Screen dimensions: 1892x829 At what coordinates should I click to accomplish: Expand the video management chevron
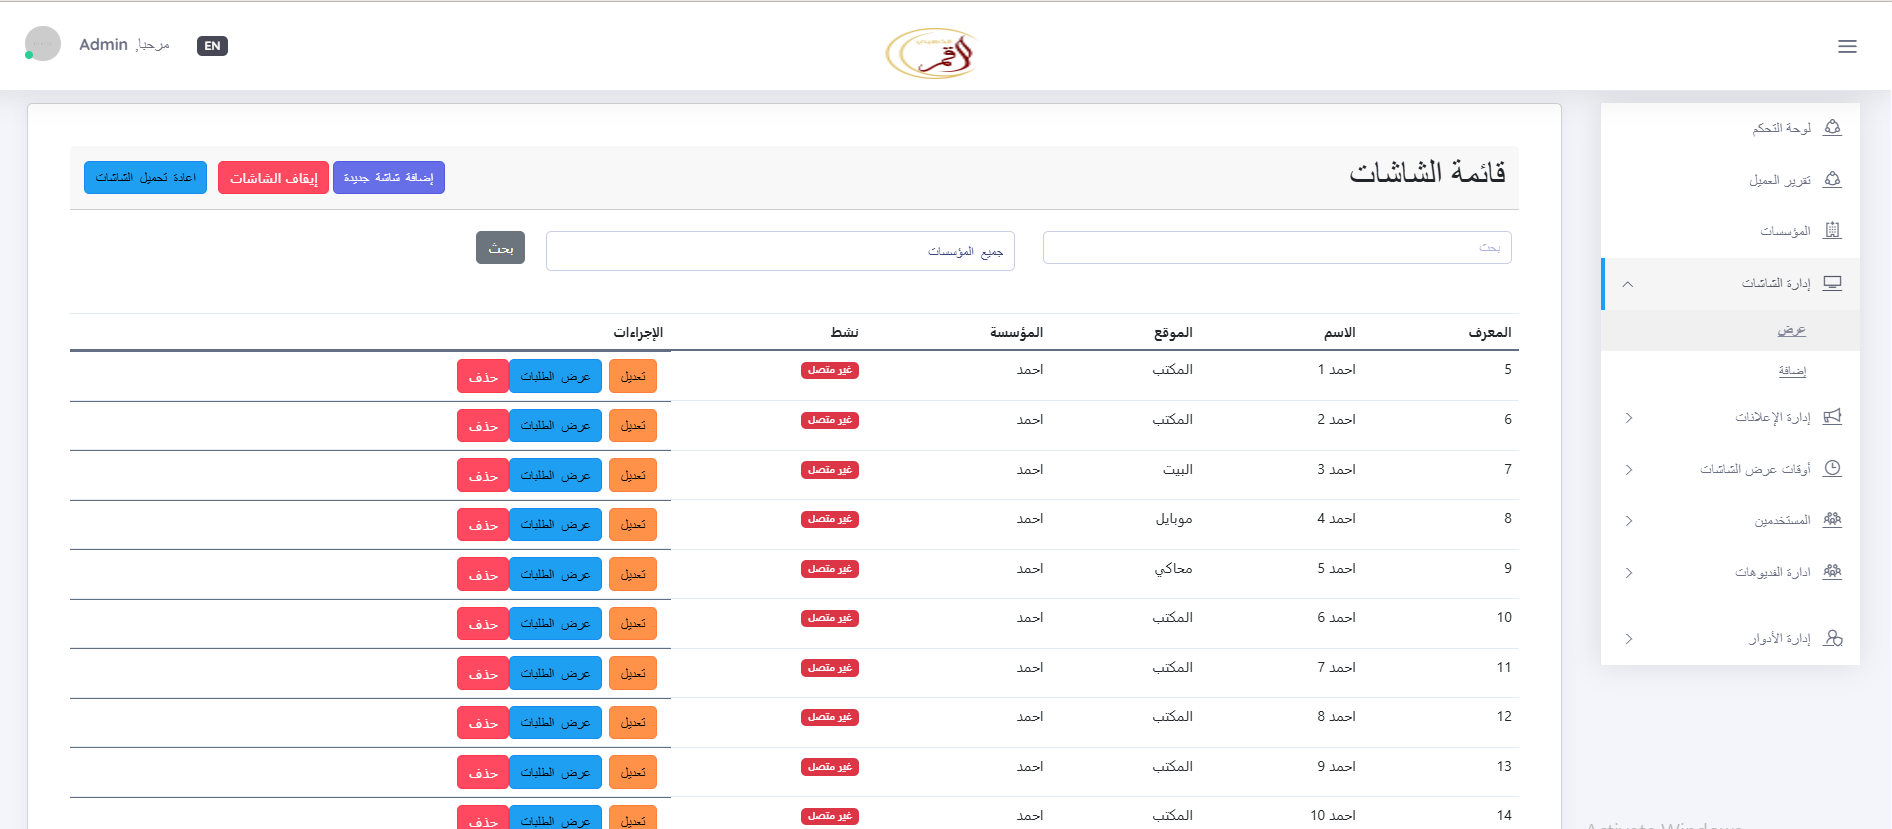1628,573
